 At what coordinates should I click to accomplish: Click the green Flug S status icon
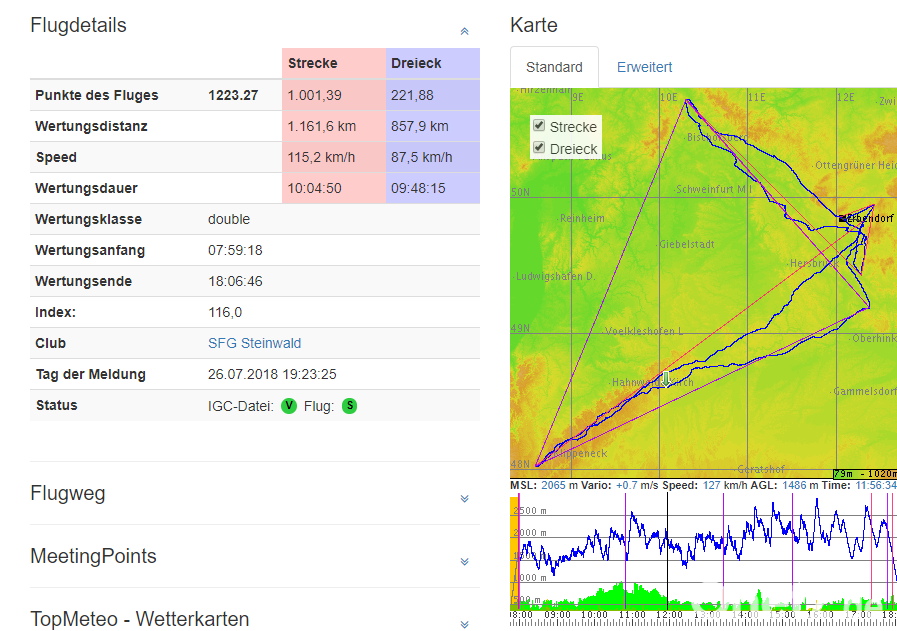click(350, 406)
